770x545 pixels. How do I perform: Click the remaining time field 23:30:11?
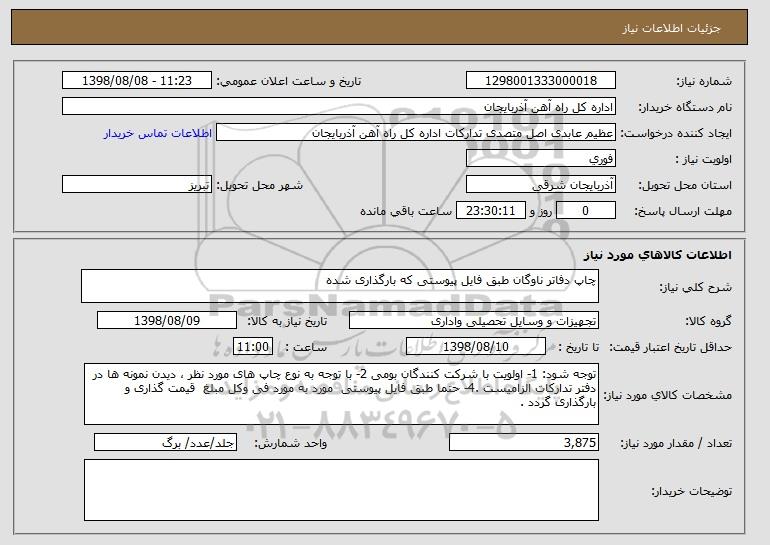491,211
